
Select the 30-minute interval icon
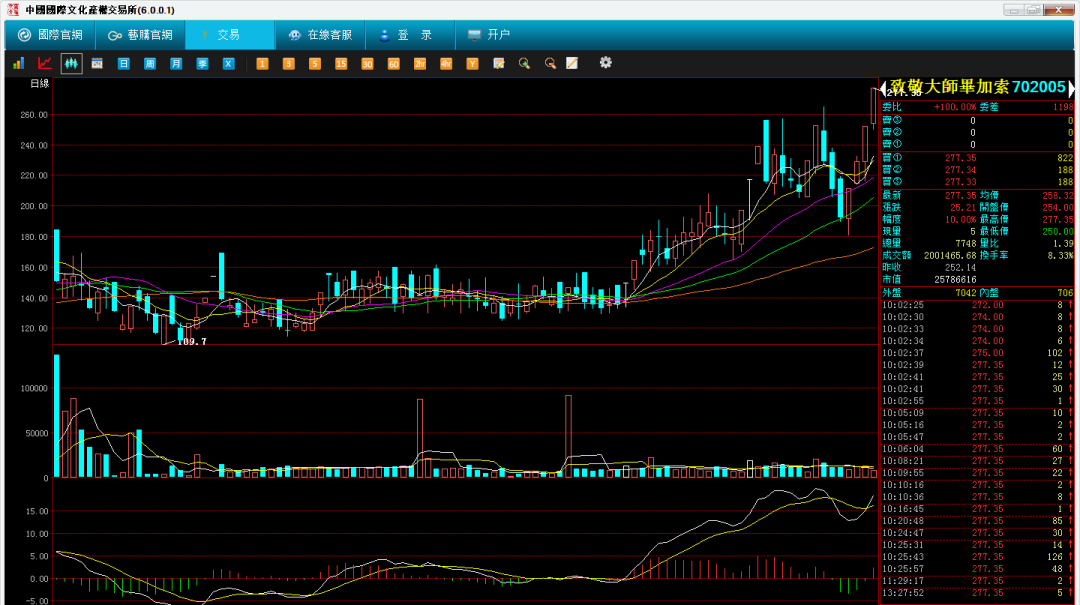366,63
